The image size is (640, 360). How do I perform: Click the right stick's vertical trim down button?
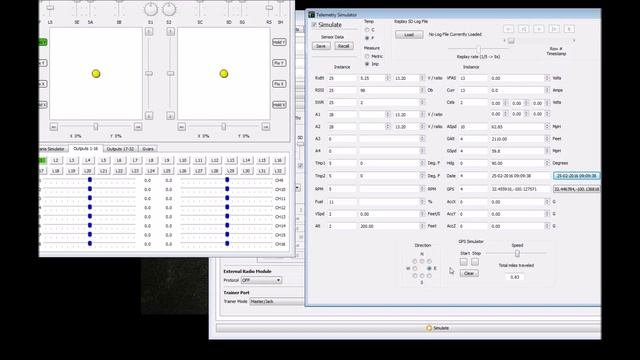[171, 116]
